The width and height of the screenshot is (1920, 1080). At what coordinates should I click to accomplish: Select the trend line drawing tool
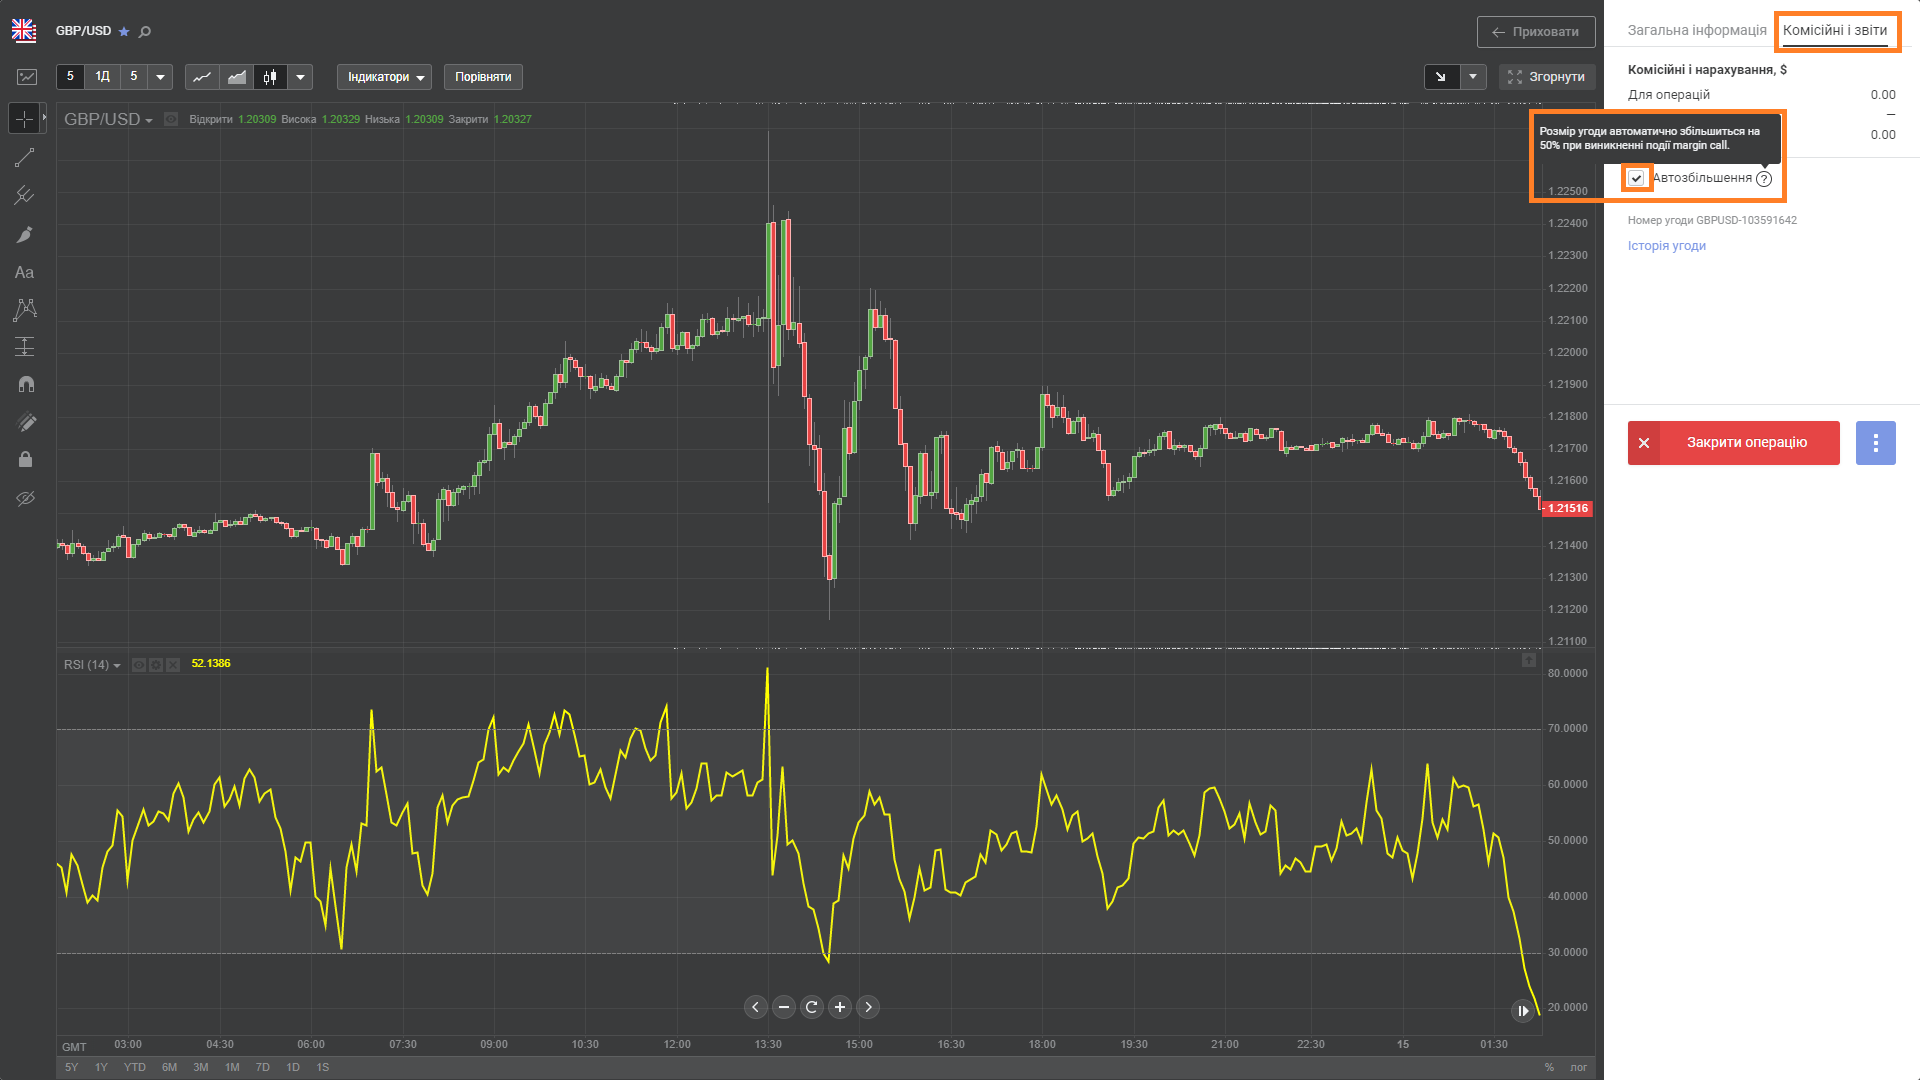25,158
